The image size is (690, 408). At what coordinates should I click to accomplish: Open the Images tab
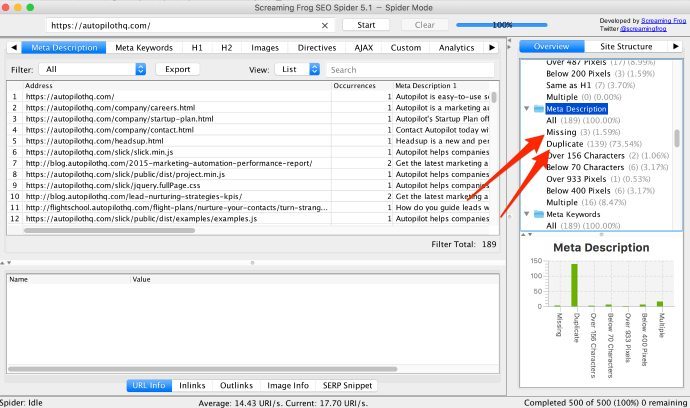click(x=265, y=48)
